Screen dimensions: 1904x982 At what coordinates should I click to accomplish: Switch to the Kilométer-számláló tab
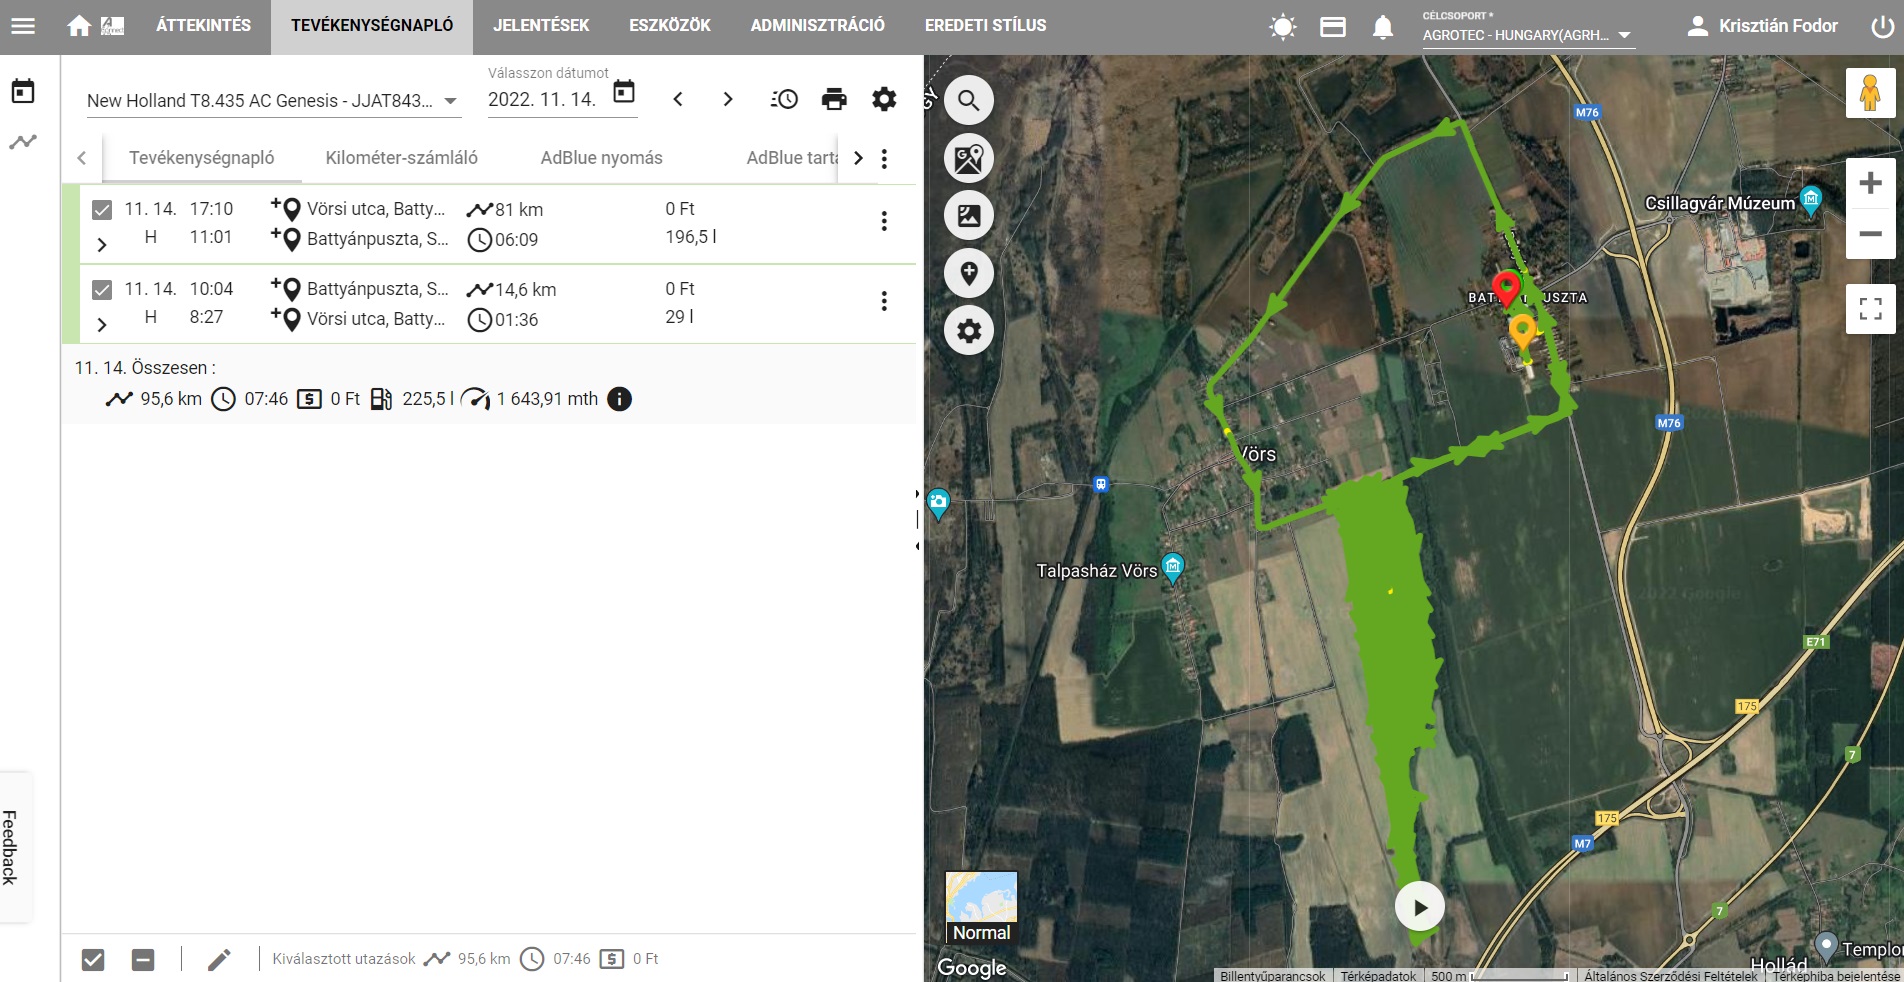pyautogui.click(x=401, y=158)
